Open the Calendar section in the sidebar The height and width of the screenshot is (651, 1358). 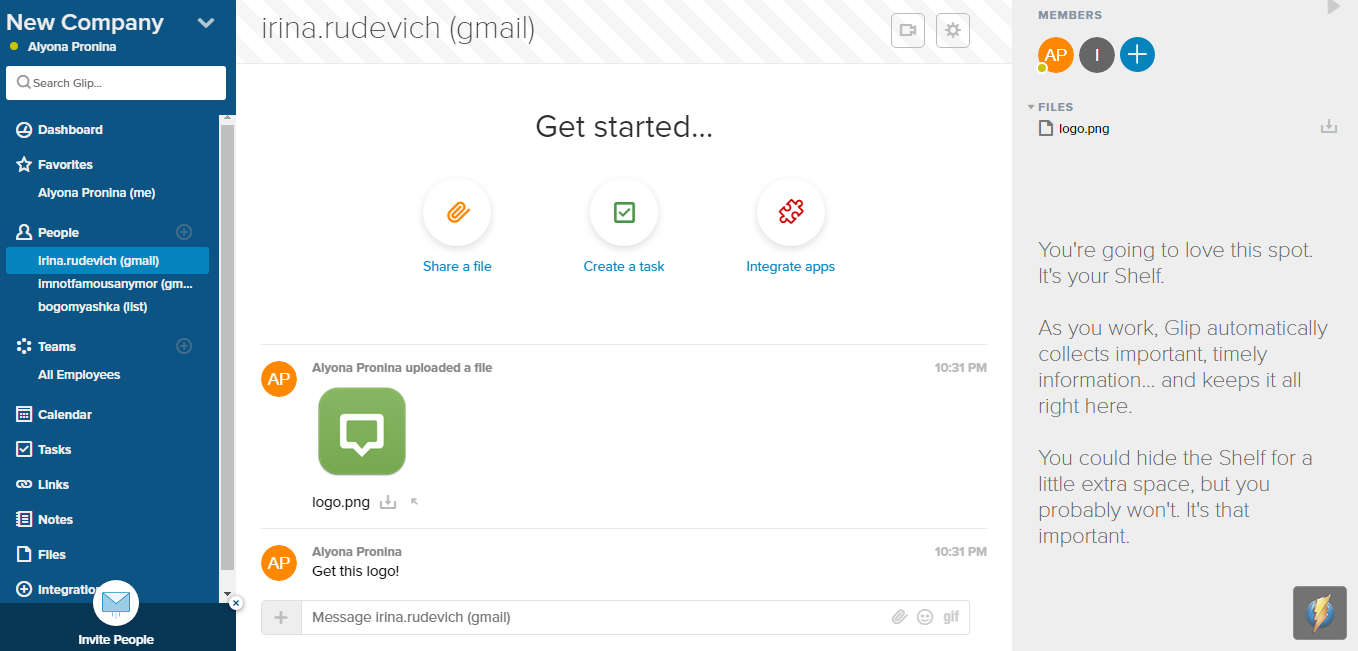click(64, 414)
